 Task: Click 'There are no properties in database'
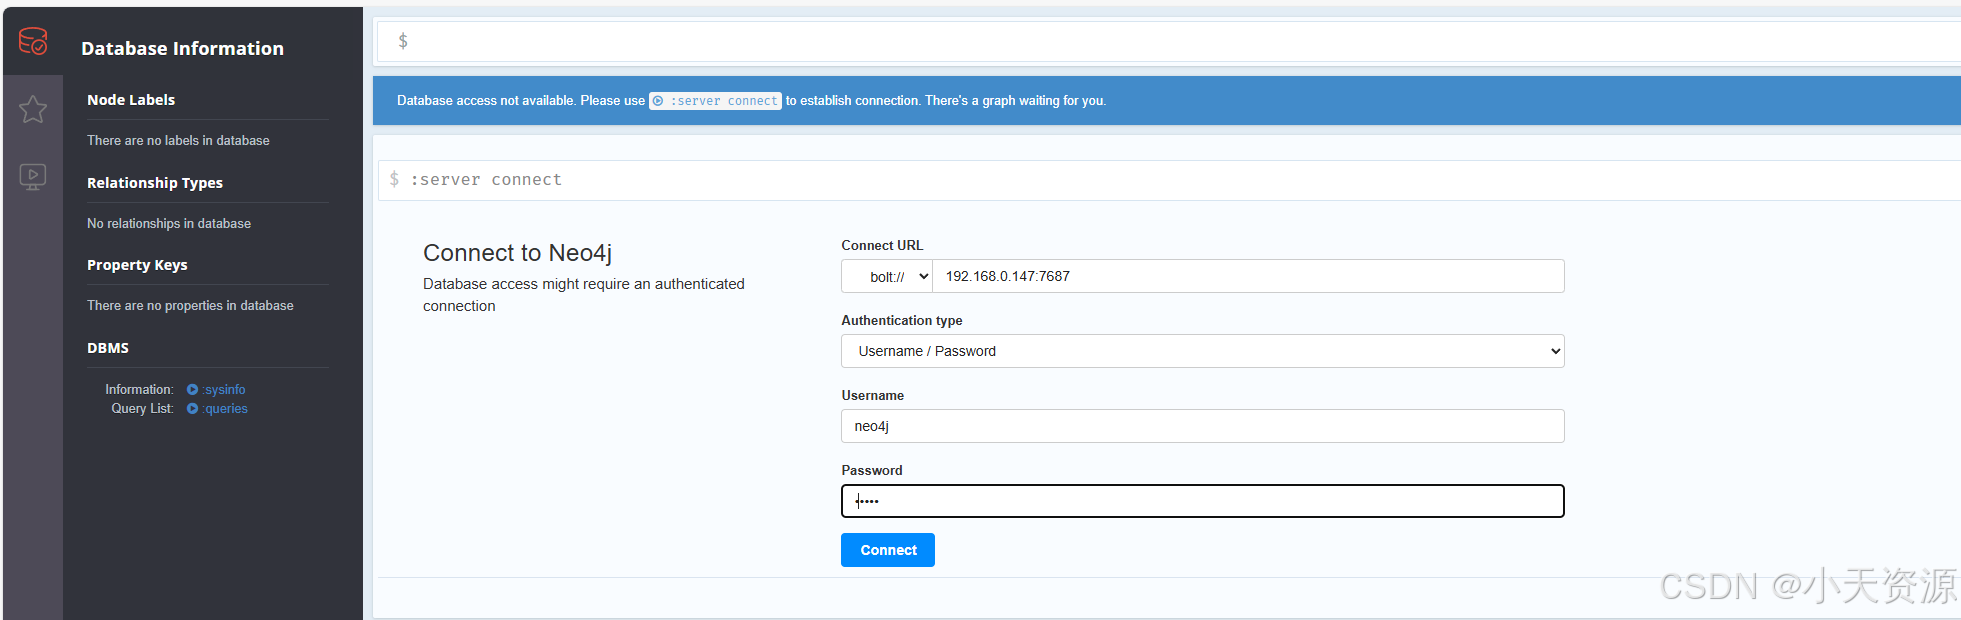pos(190,306)
